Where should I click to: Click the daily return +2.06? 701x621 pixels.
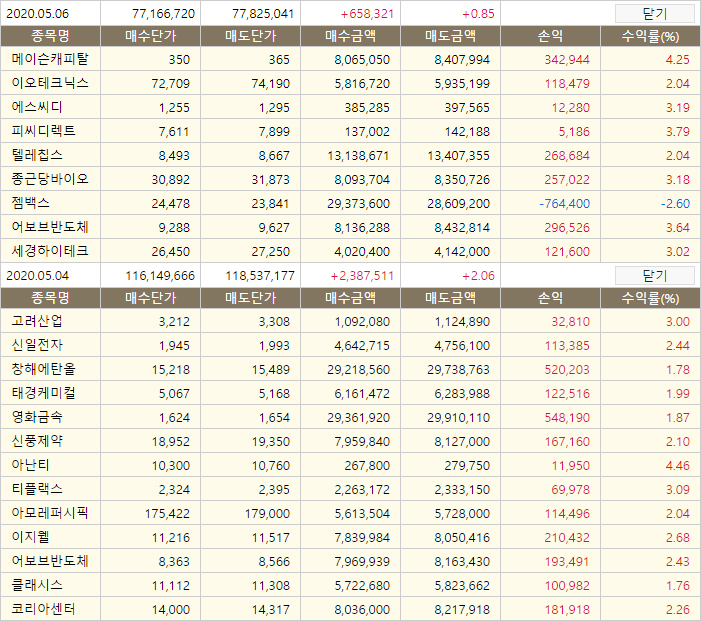(x=478, y=276)
